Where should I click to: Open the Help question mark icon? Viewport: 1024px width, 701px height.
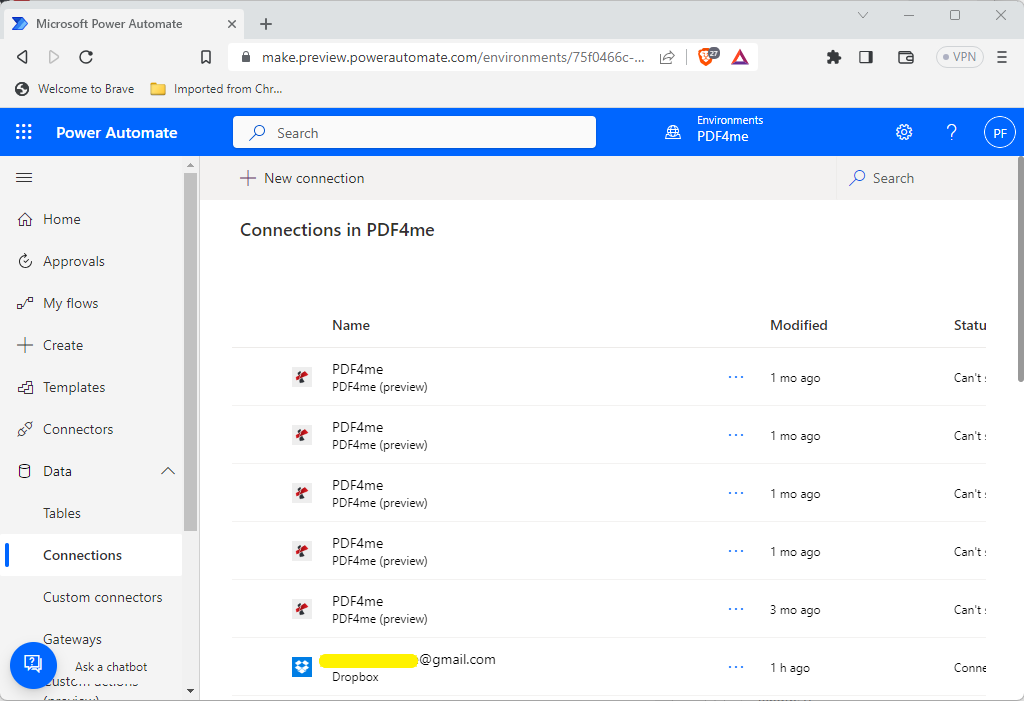click(x=951, y=131)
